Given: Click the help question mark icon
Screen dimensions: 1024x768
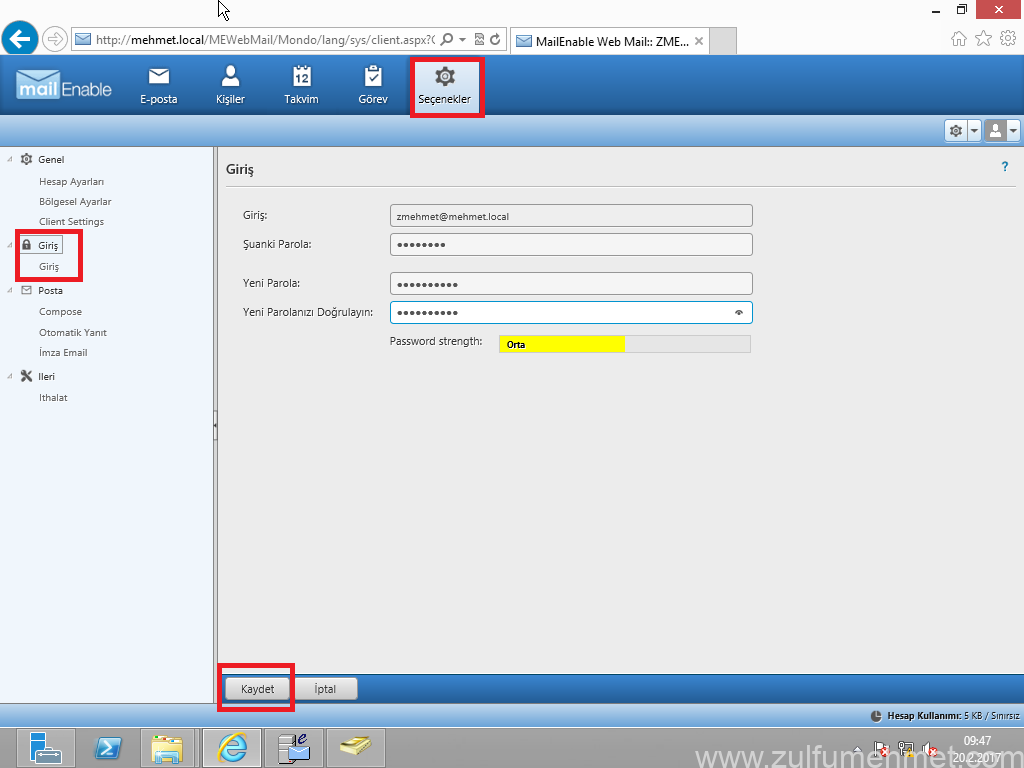Looking at the screenshot, I should (1005, 167).
